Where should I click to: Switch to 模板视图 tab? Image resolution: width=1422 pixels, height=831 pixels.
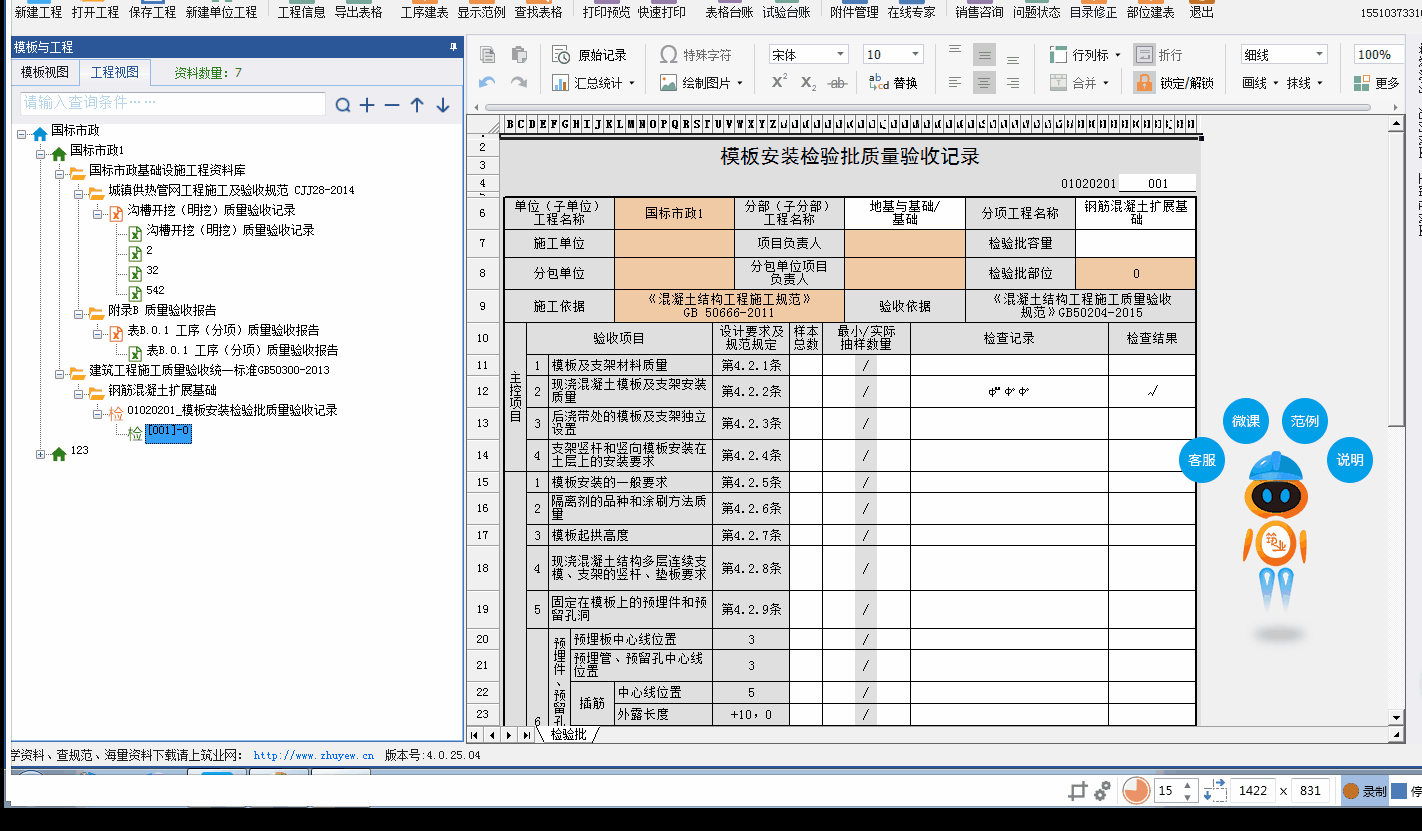(x=45, y=72)
